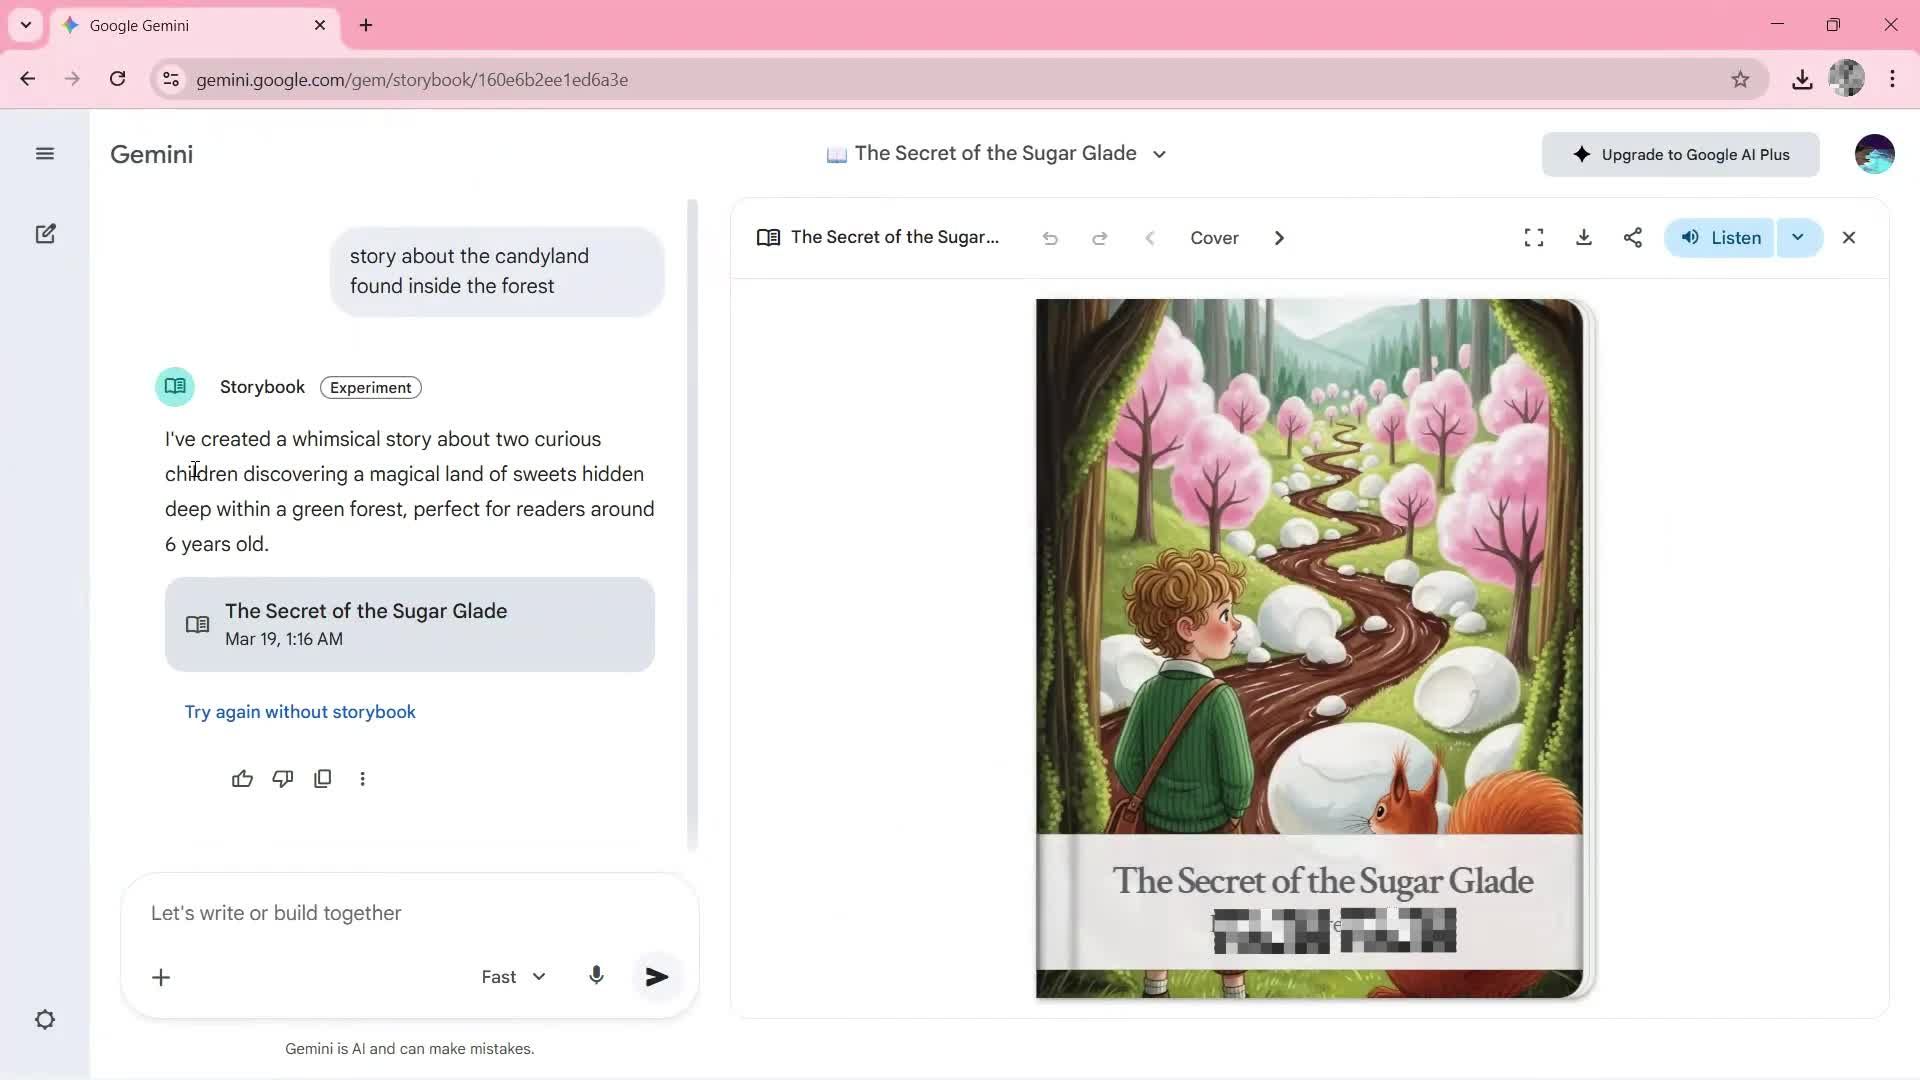
Task: Give the story a thumbs down
Action: [x=283, y=778]
